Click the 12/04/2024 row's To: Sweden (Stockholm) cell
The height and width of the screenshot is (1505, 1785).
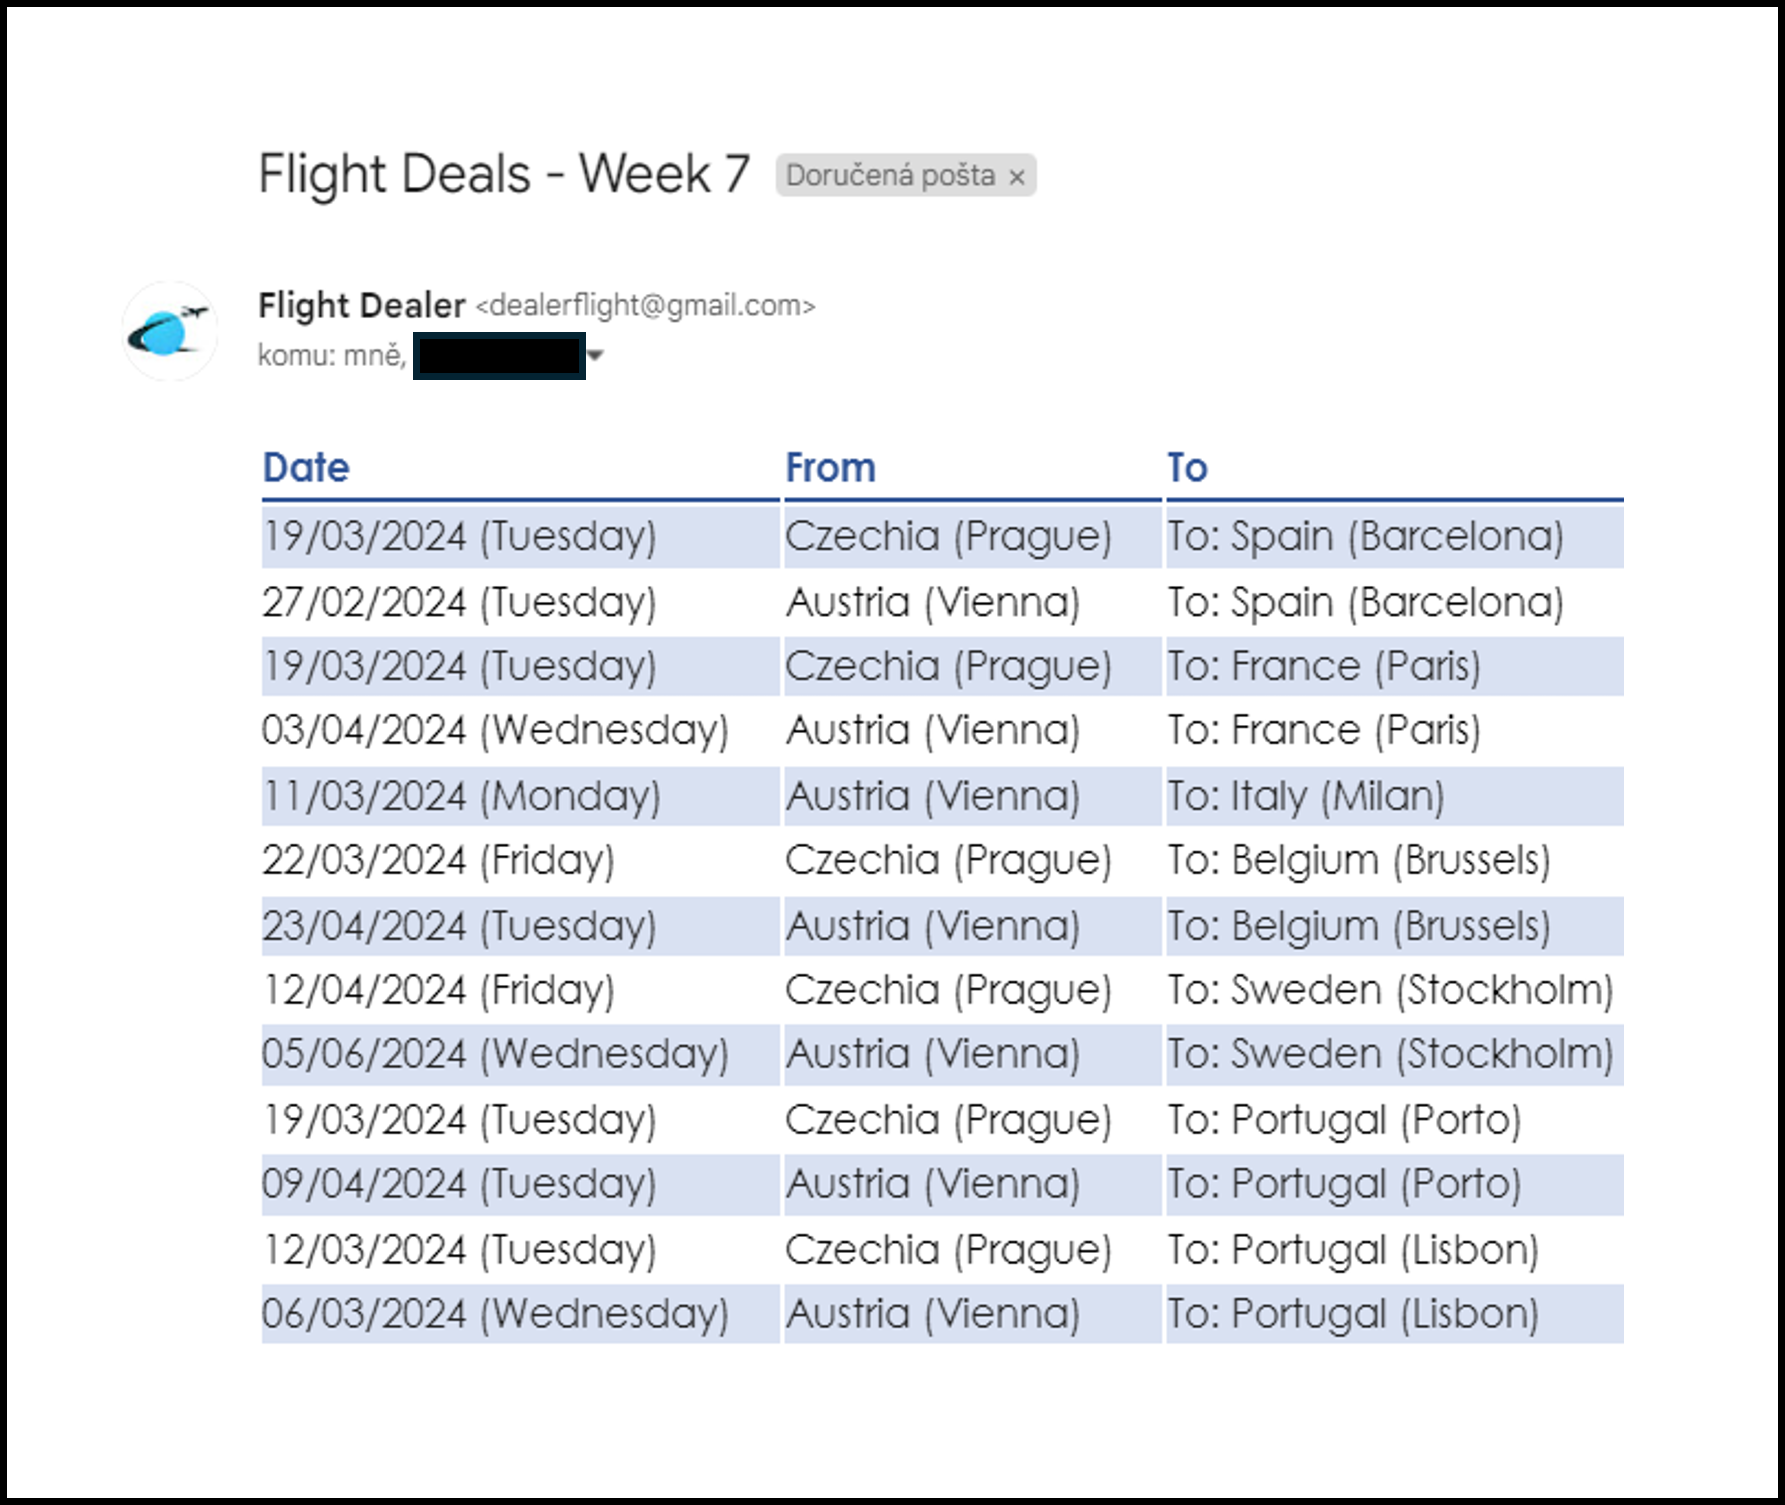point(1395,990)
